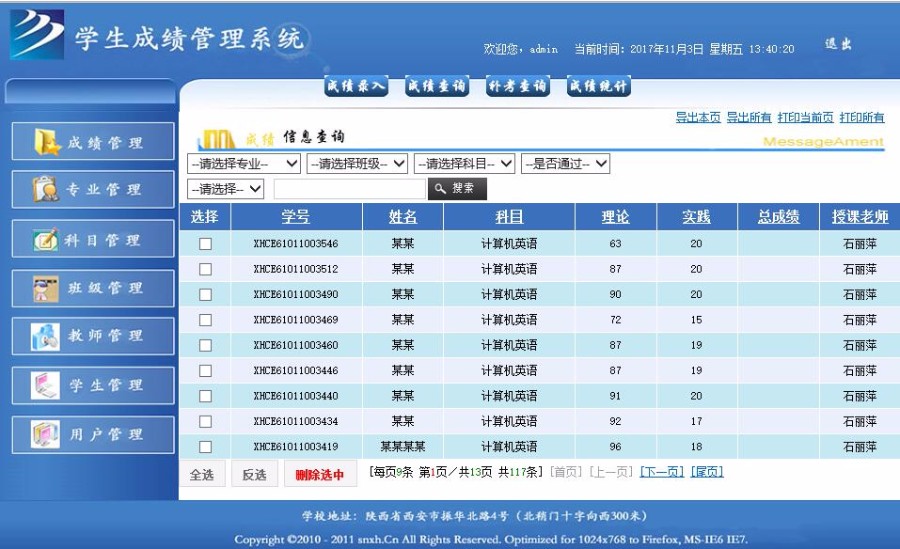This screenshot has width=900, height=549.
Task: Click the 搜索 button
Action: tap(457, 188)
